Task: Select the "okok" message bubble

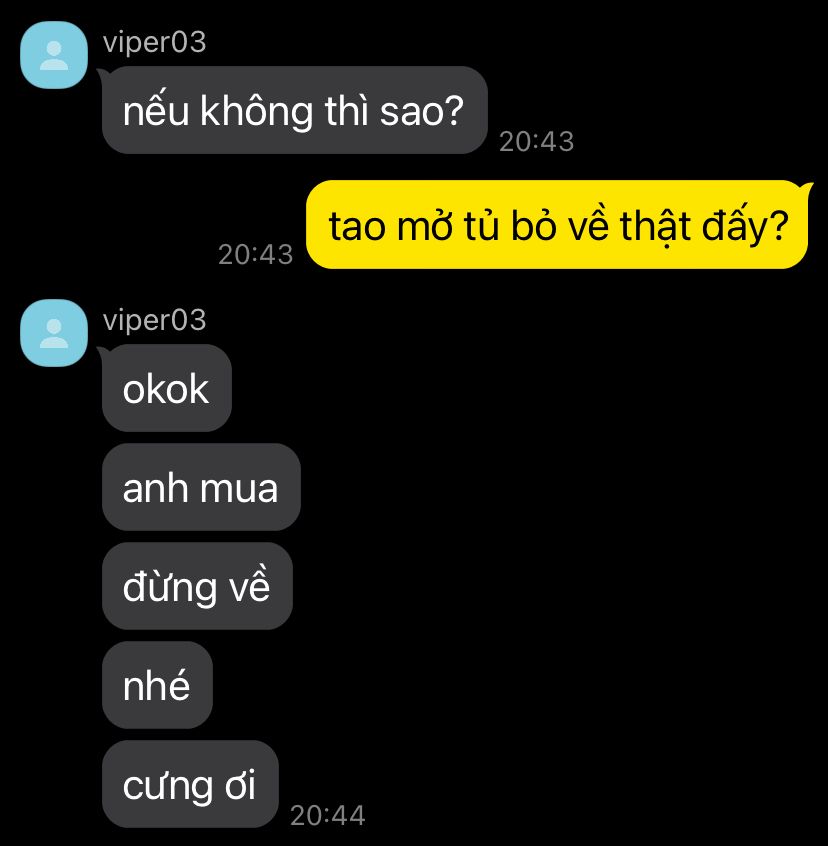Action: (167, 388)
